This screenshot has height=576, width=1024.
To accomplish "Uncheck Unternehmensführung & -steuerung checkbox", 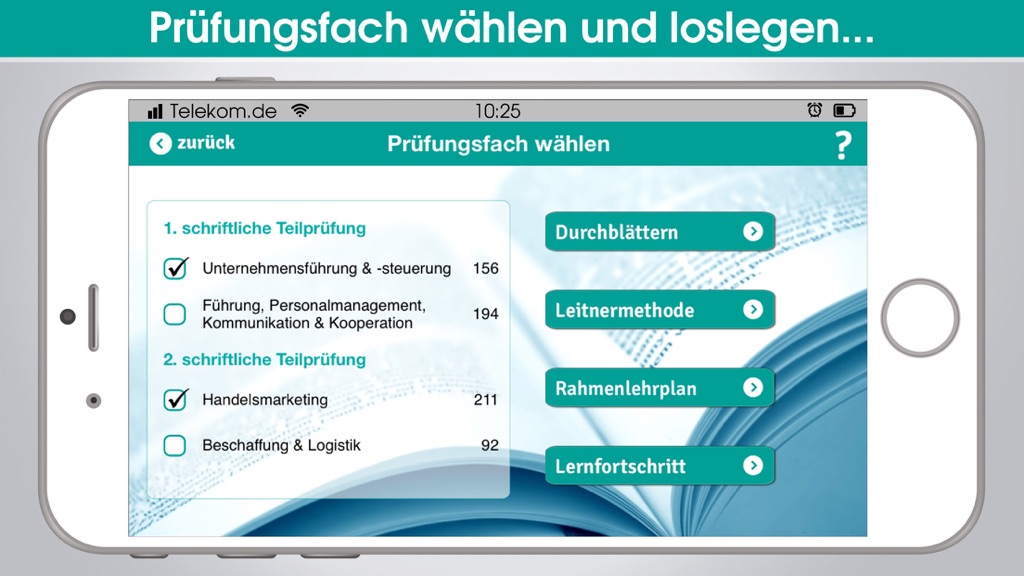I will click(x=176, y=268).
